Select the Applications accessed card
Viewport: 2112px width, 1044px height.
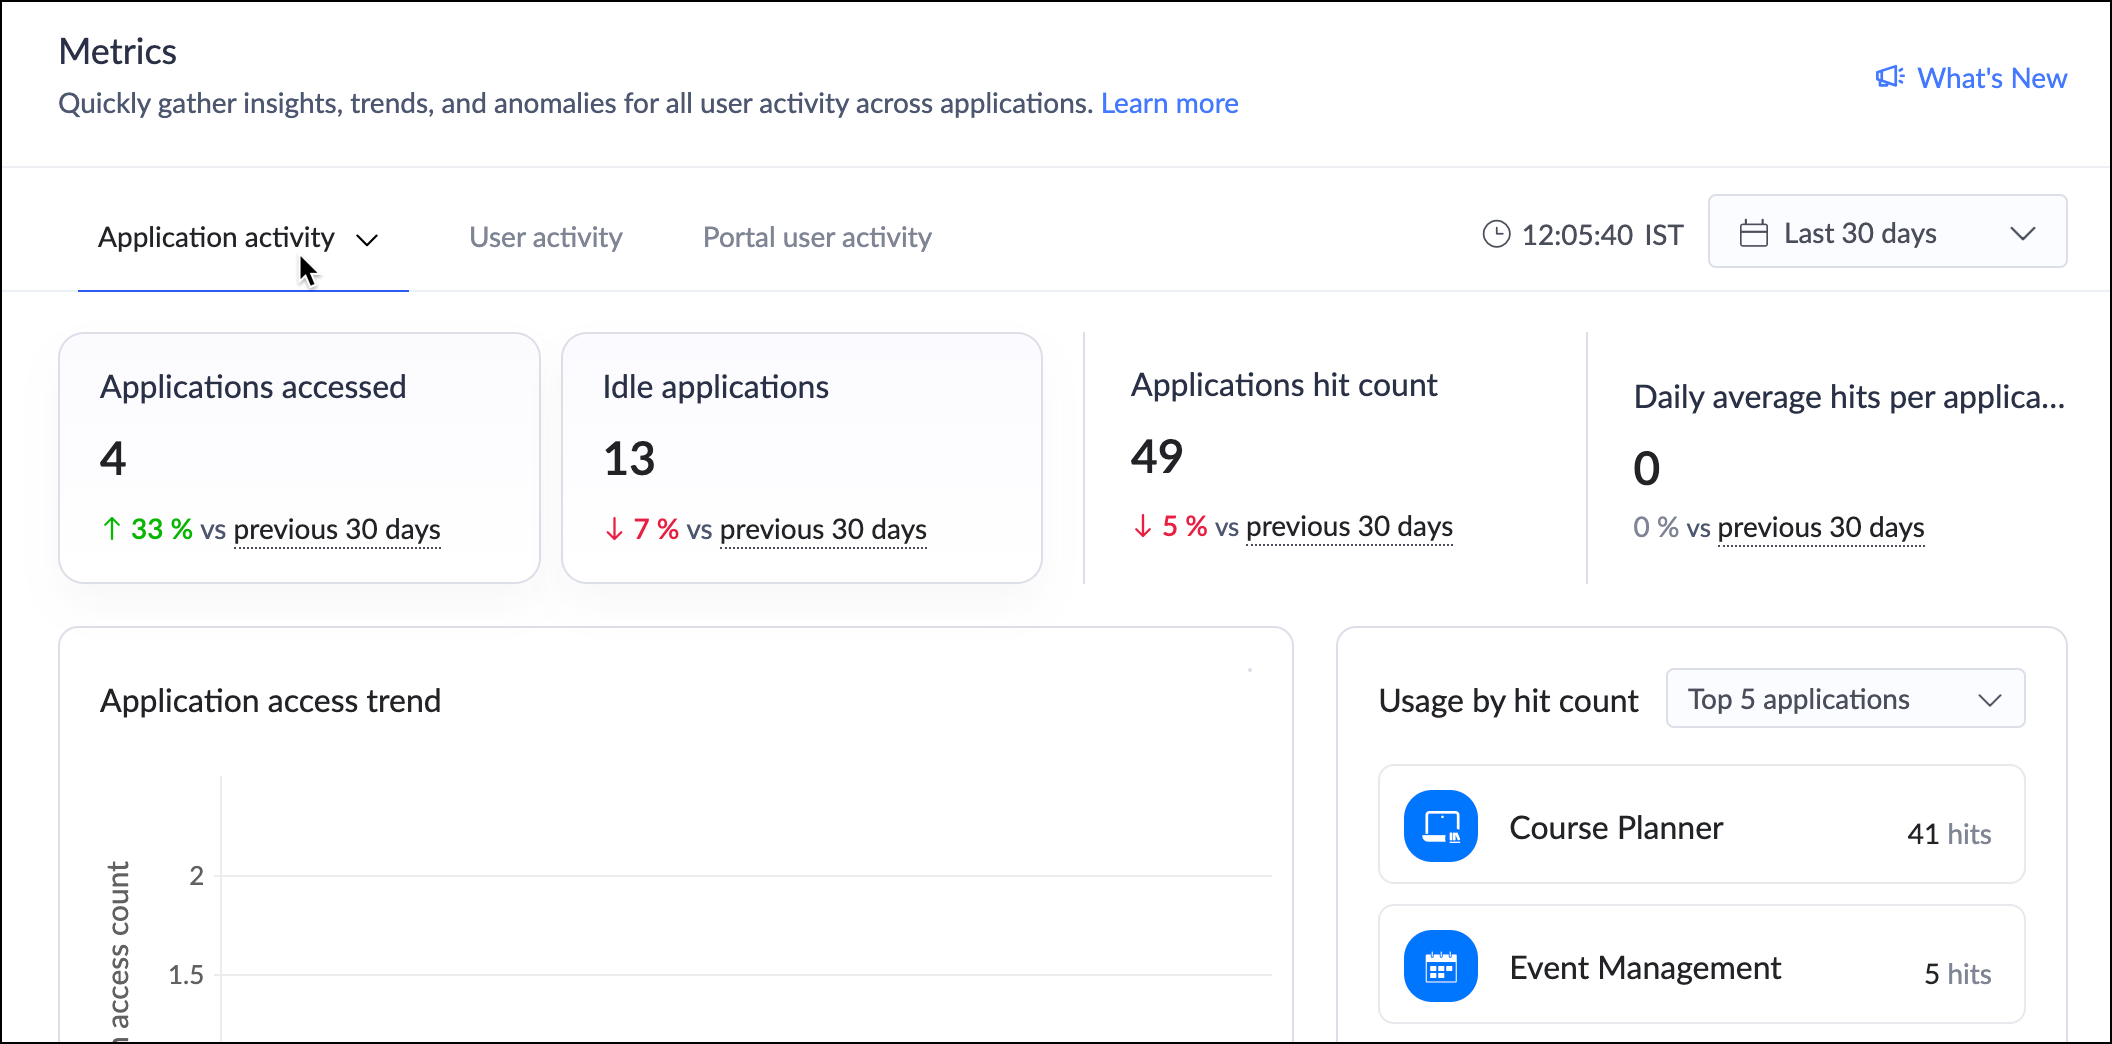pos(299,457)
